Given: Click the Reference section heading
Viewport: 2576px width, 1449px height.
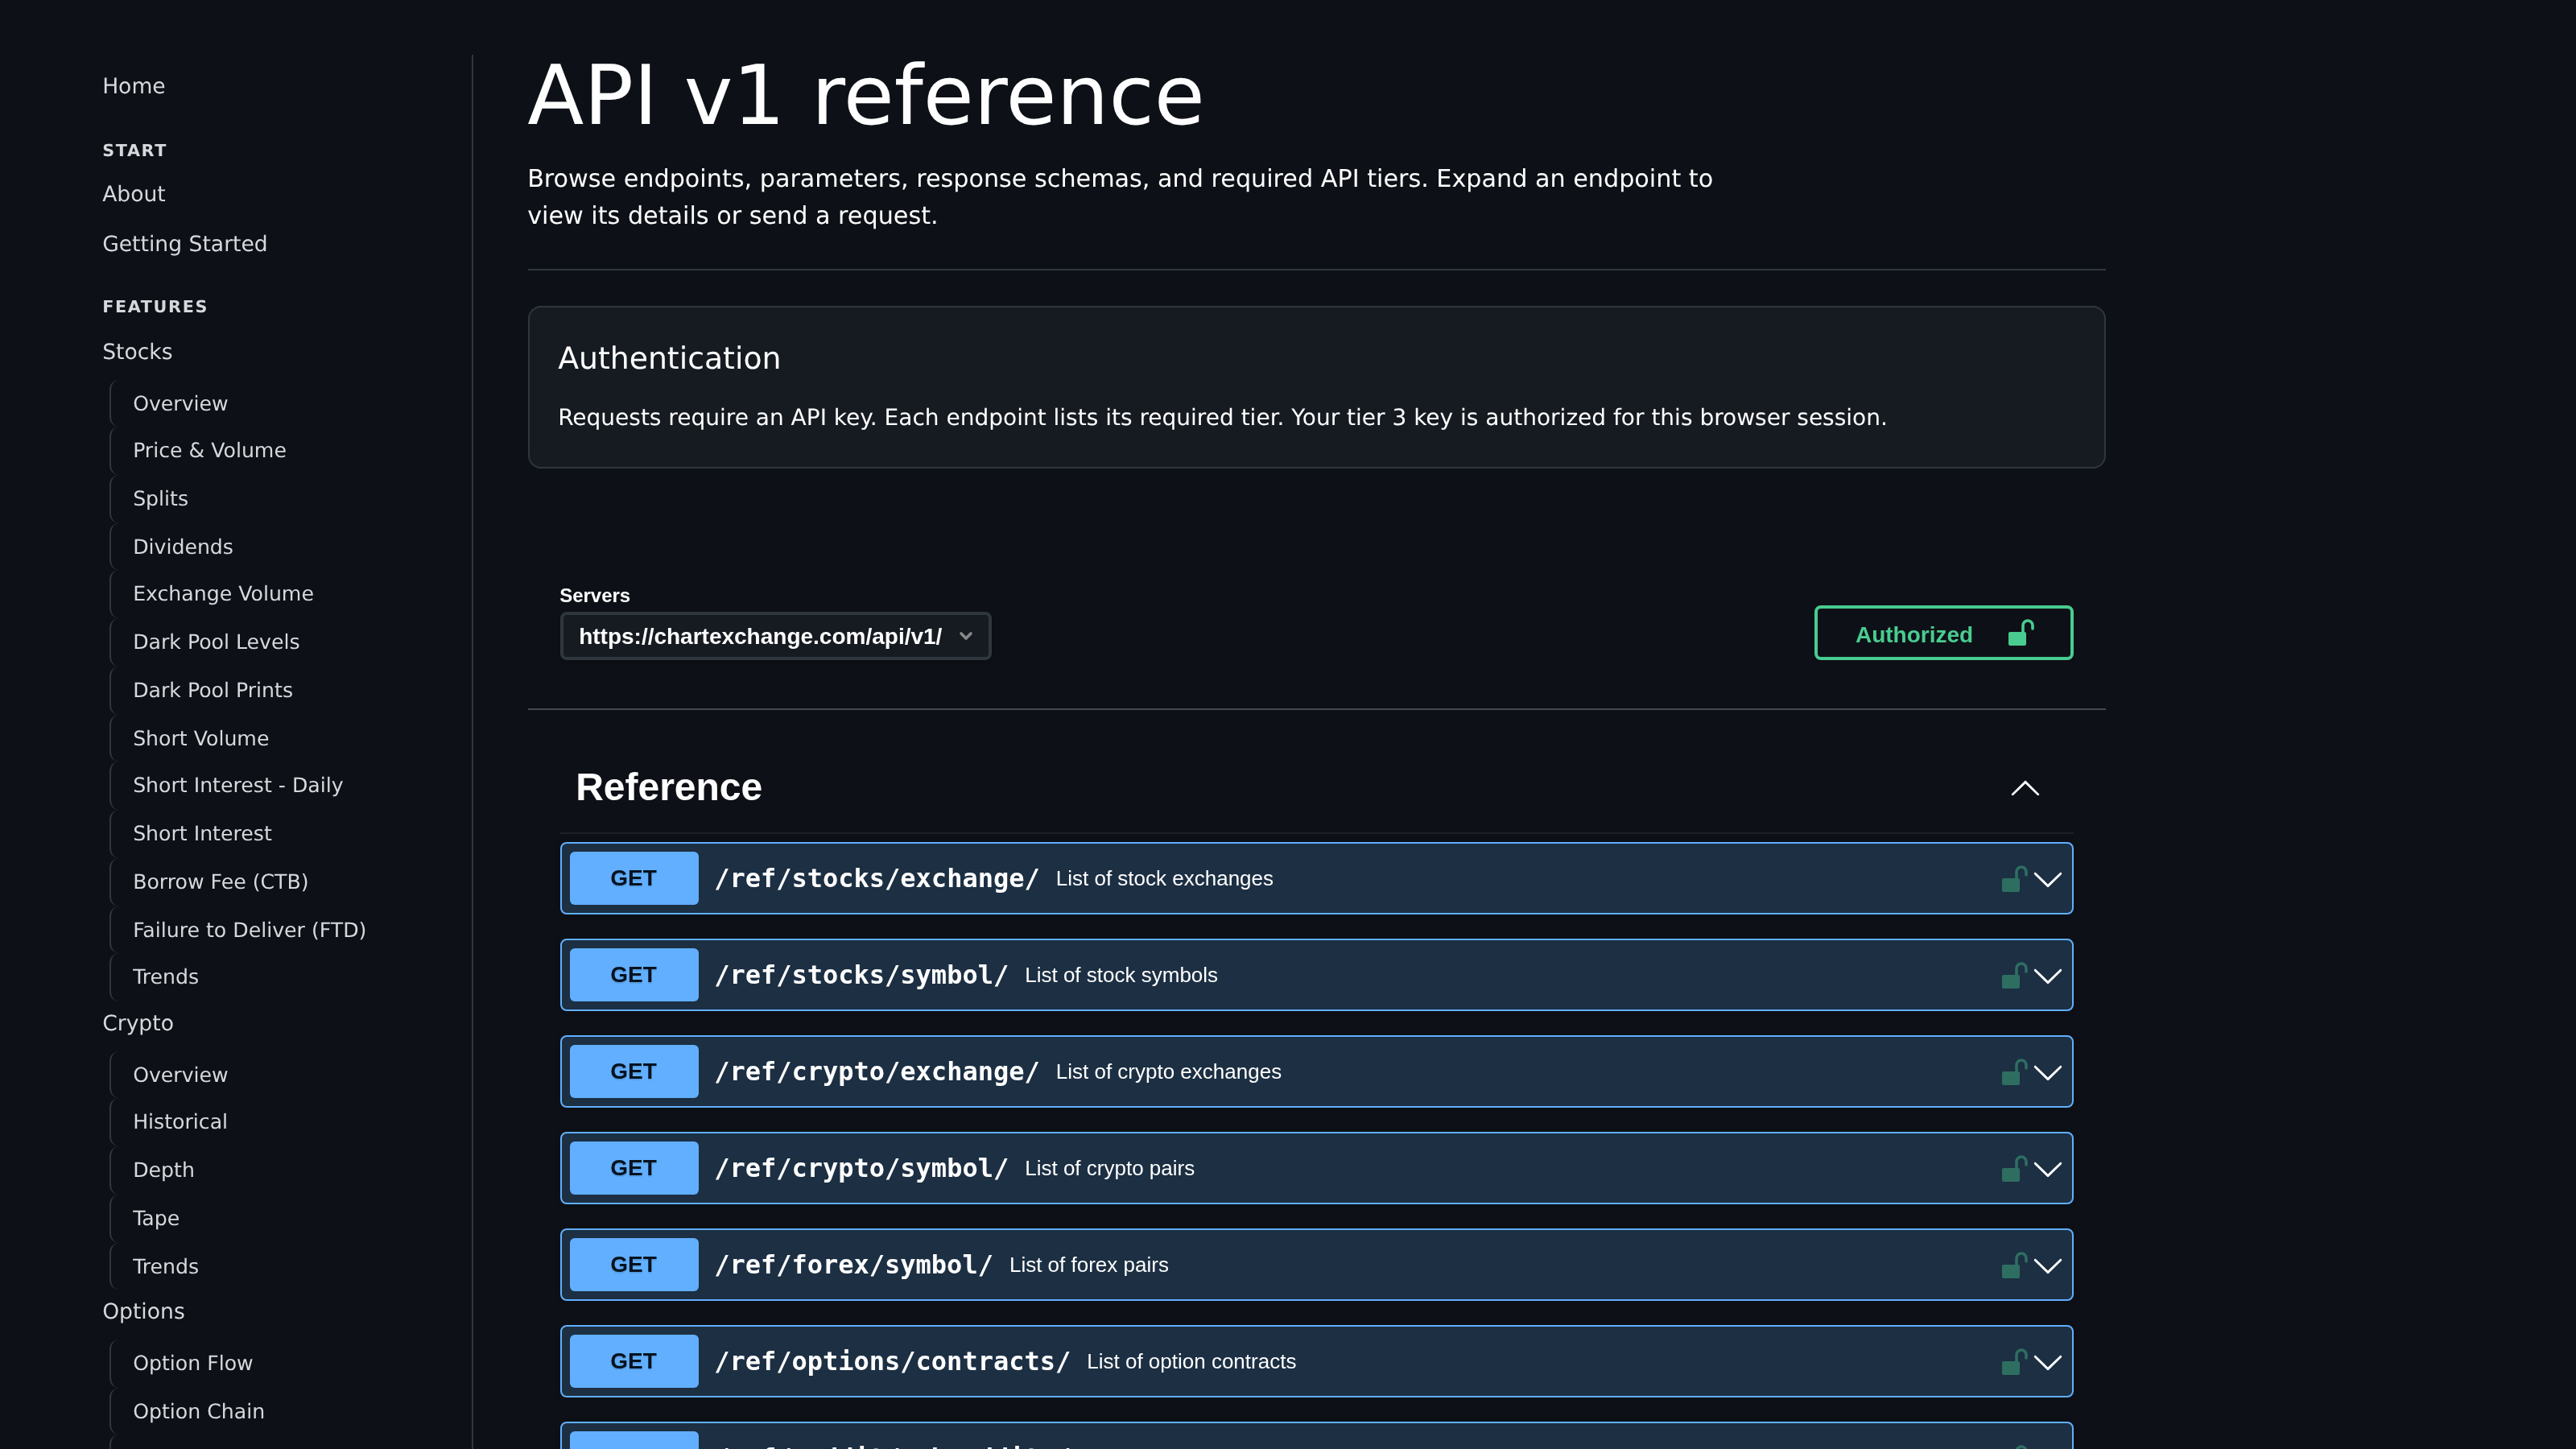Looking at the screenshot, I should pos(668,787).
